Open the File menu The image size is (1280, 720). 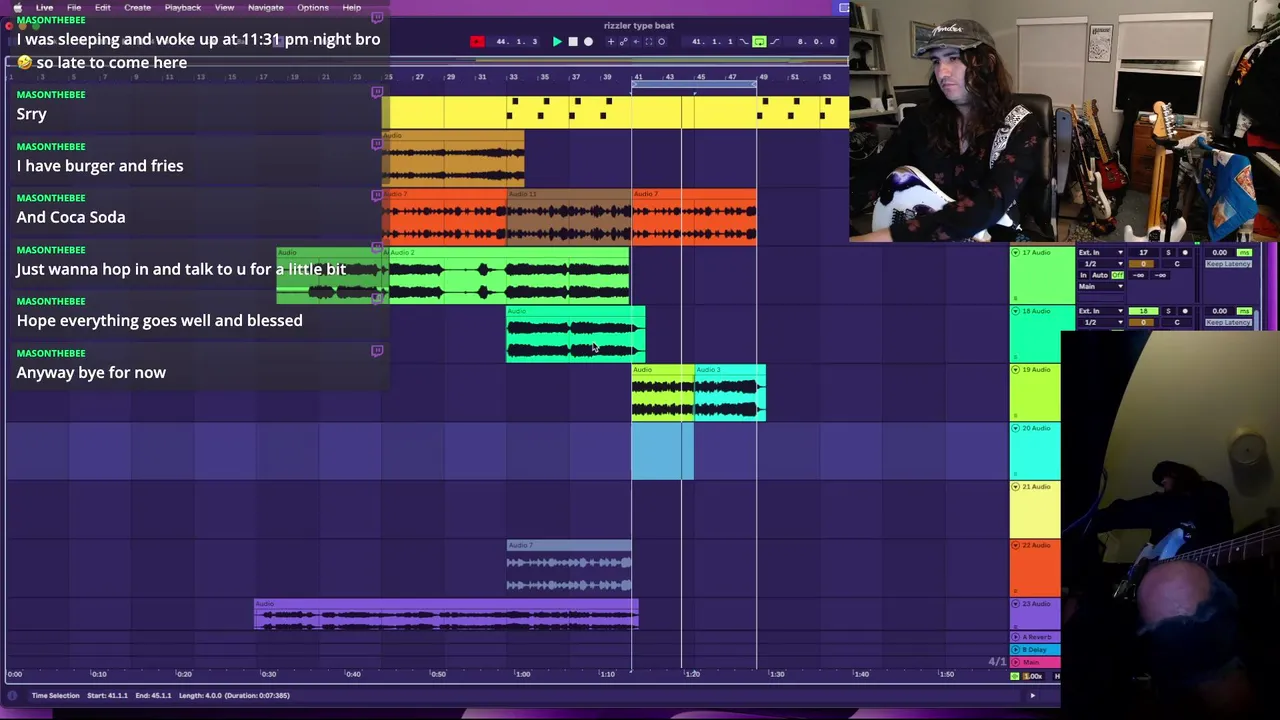click(74, 7)
